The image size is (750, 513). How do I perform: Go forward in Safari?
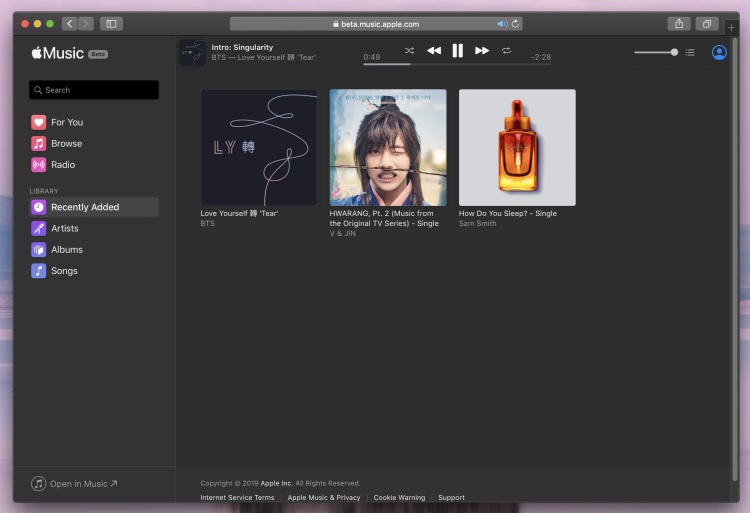[86, 24]
